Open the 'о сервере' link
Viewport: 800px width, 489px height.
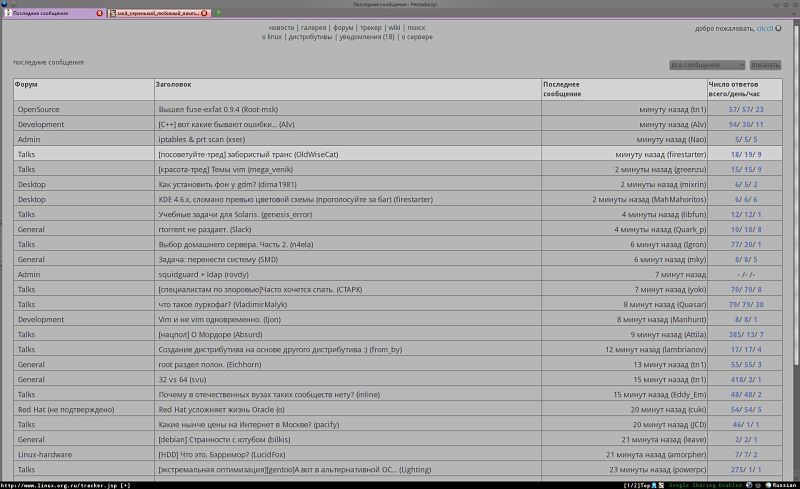click(417, 37)
